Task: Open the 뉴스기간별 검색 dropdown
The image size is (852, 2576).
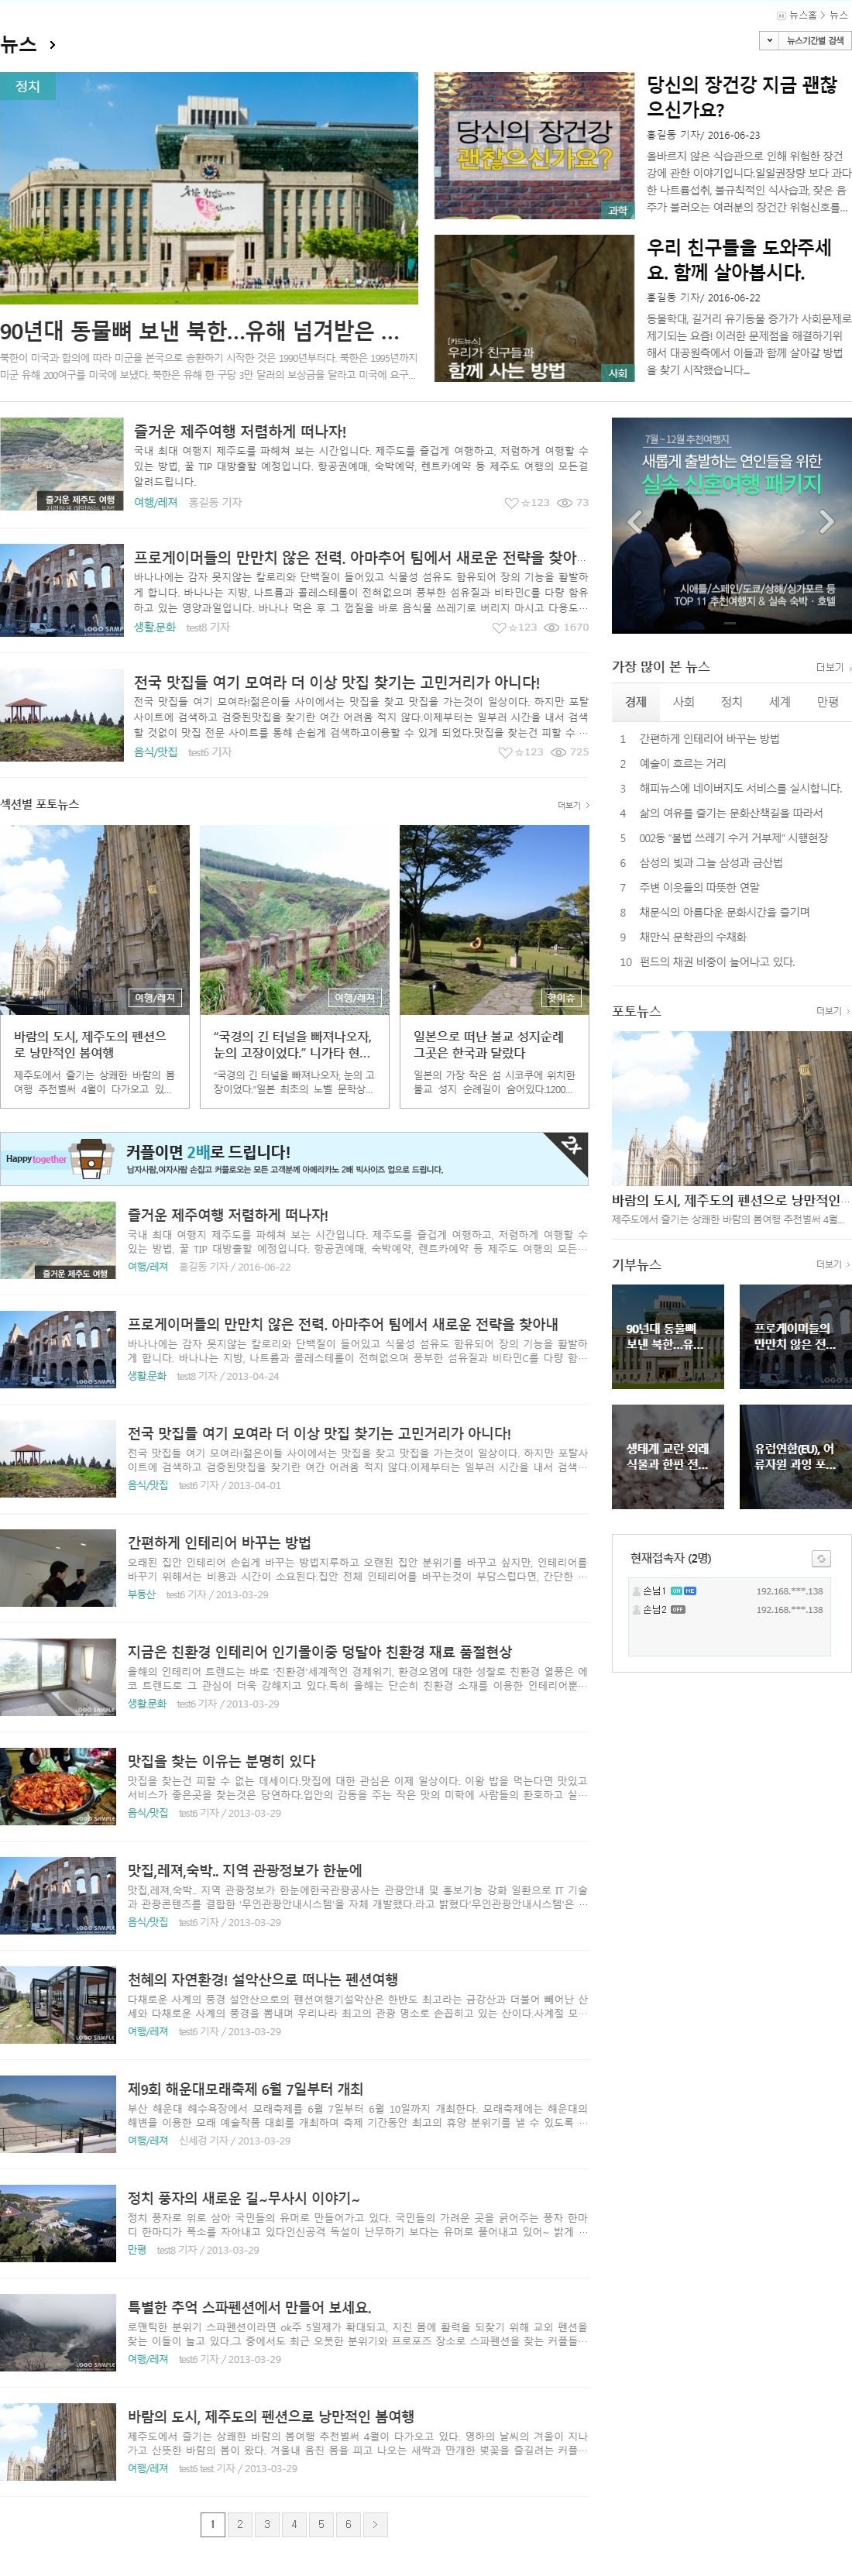Action: tap(768, 41)
